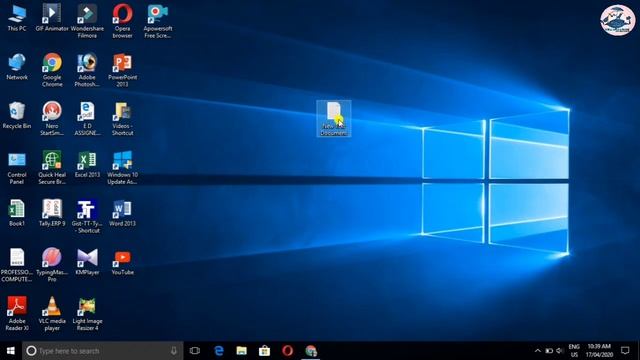Launch Opera from the taskbar
Screen dimensions: 640x360
tap(287, 351)
